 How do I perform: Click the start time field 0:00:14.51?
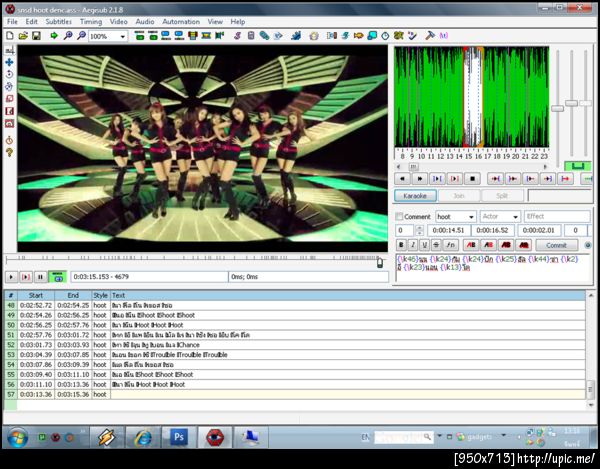click(x=449, y=230)
